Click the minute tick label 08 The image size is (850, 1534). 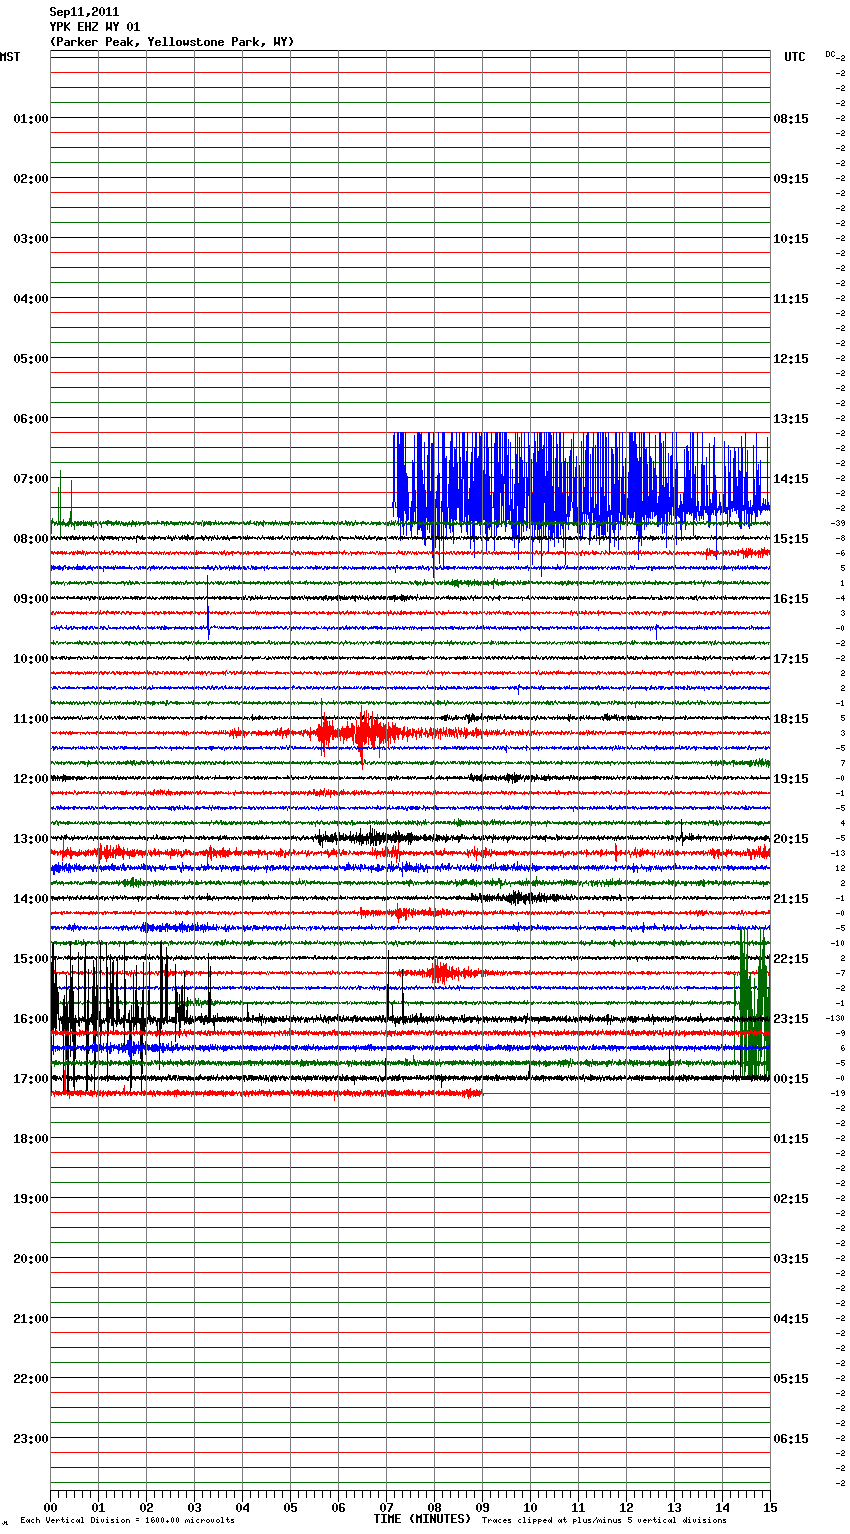coord(434,1507)
